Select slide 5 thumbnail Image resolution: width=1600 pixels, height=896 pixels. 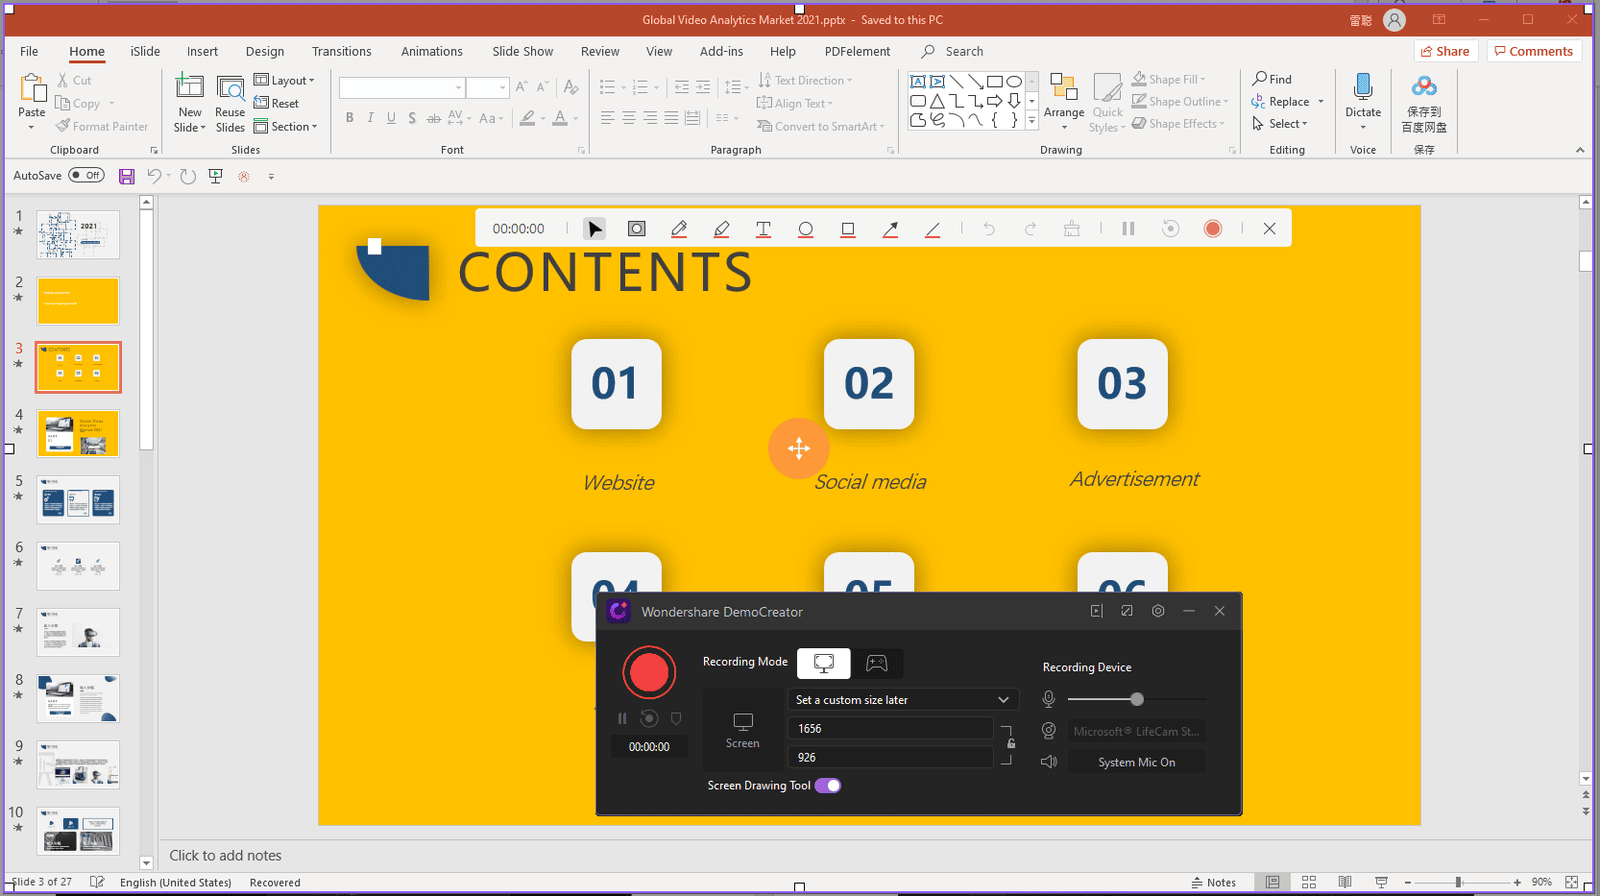[78, 499]
